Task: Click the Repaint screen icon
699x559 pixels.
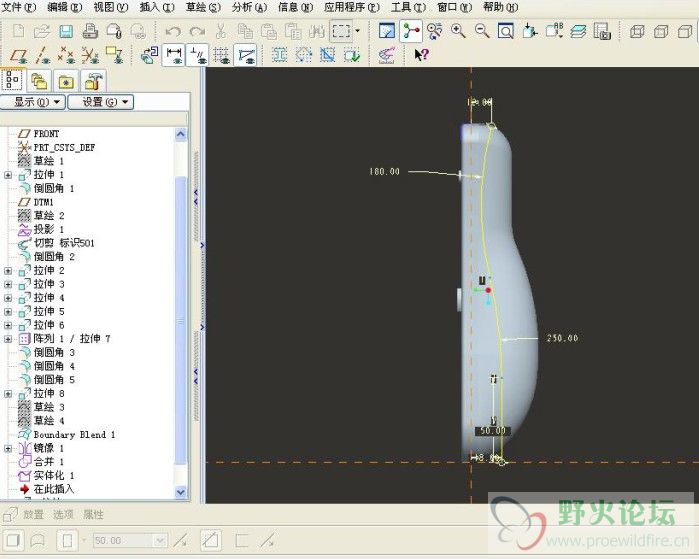Action: coord(387,31)
